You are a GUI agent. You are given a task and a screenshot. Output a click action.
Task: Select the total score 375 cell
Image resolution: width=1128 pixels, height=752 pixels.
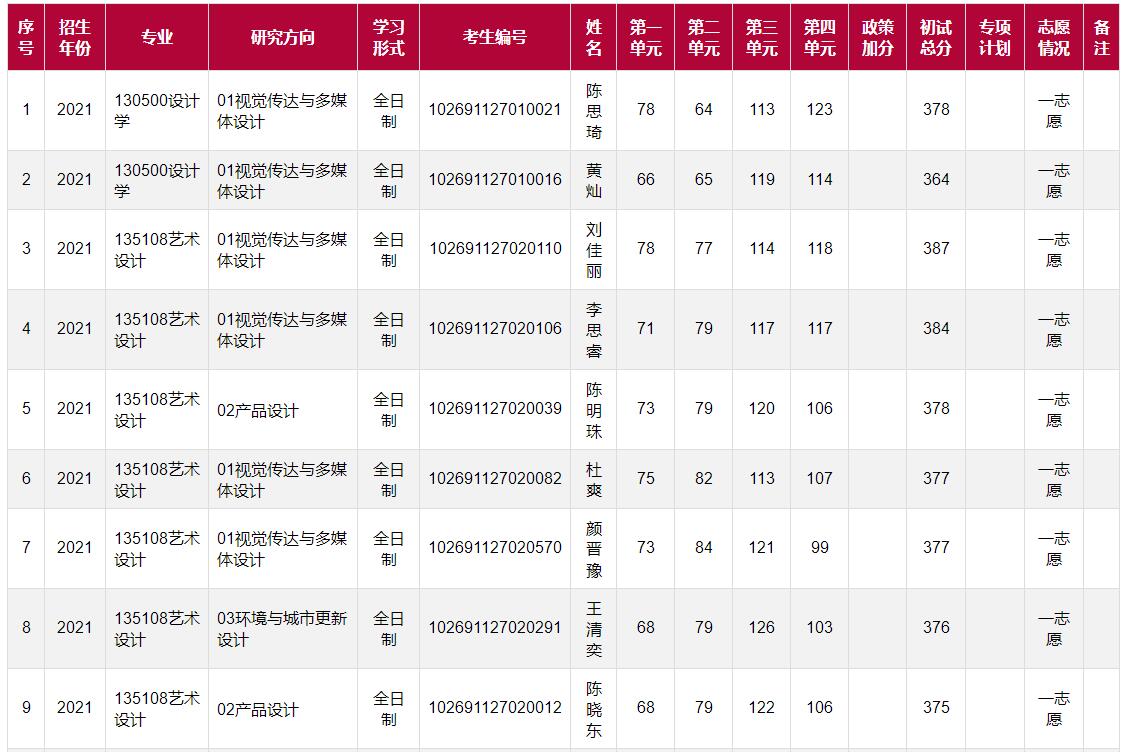(x=936, y=708)
